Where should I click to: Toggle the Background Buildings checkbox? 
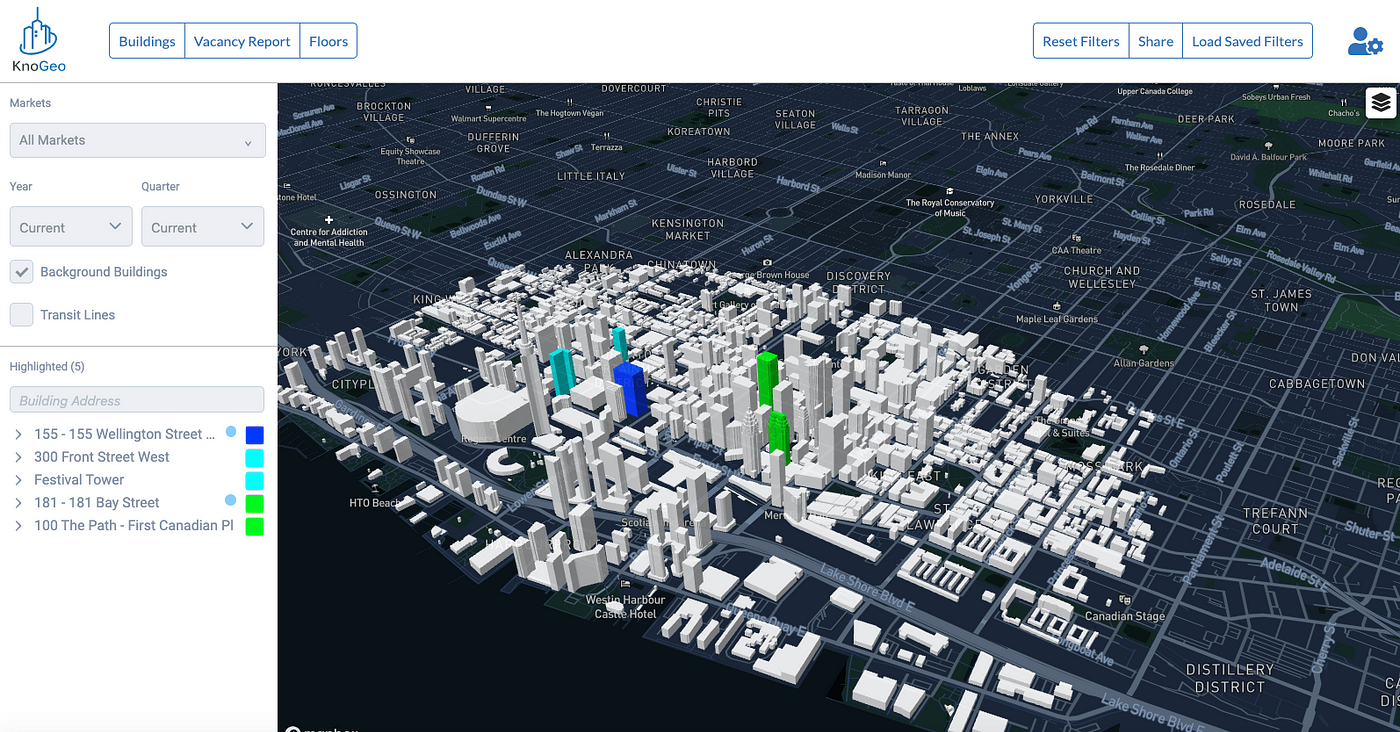tap(22, 271)
